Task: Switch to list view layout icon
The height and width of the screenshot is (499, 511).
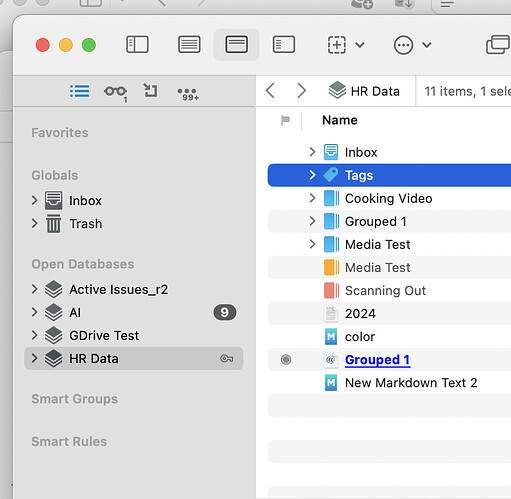Action: click(x=189, y=45)
